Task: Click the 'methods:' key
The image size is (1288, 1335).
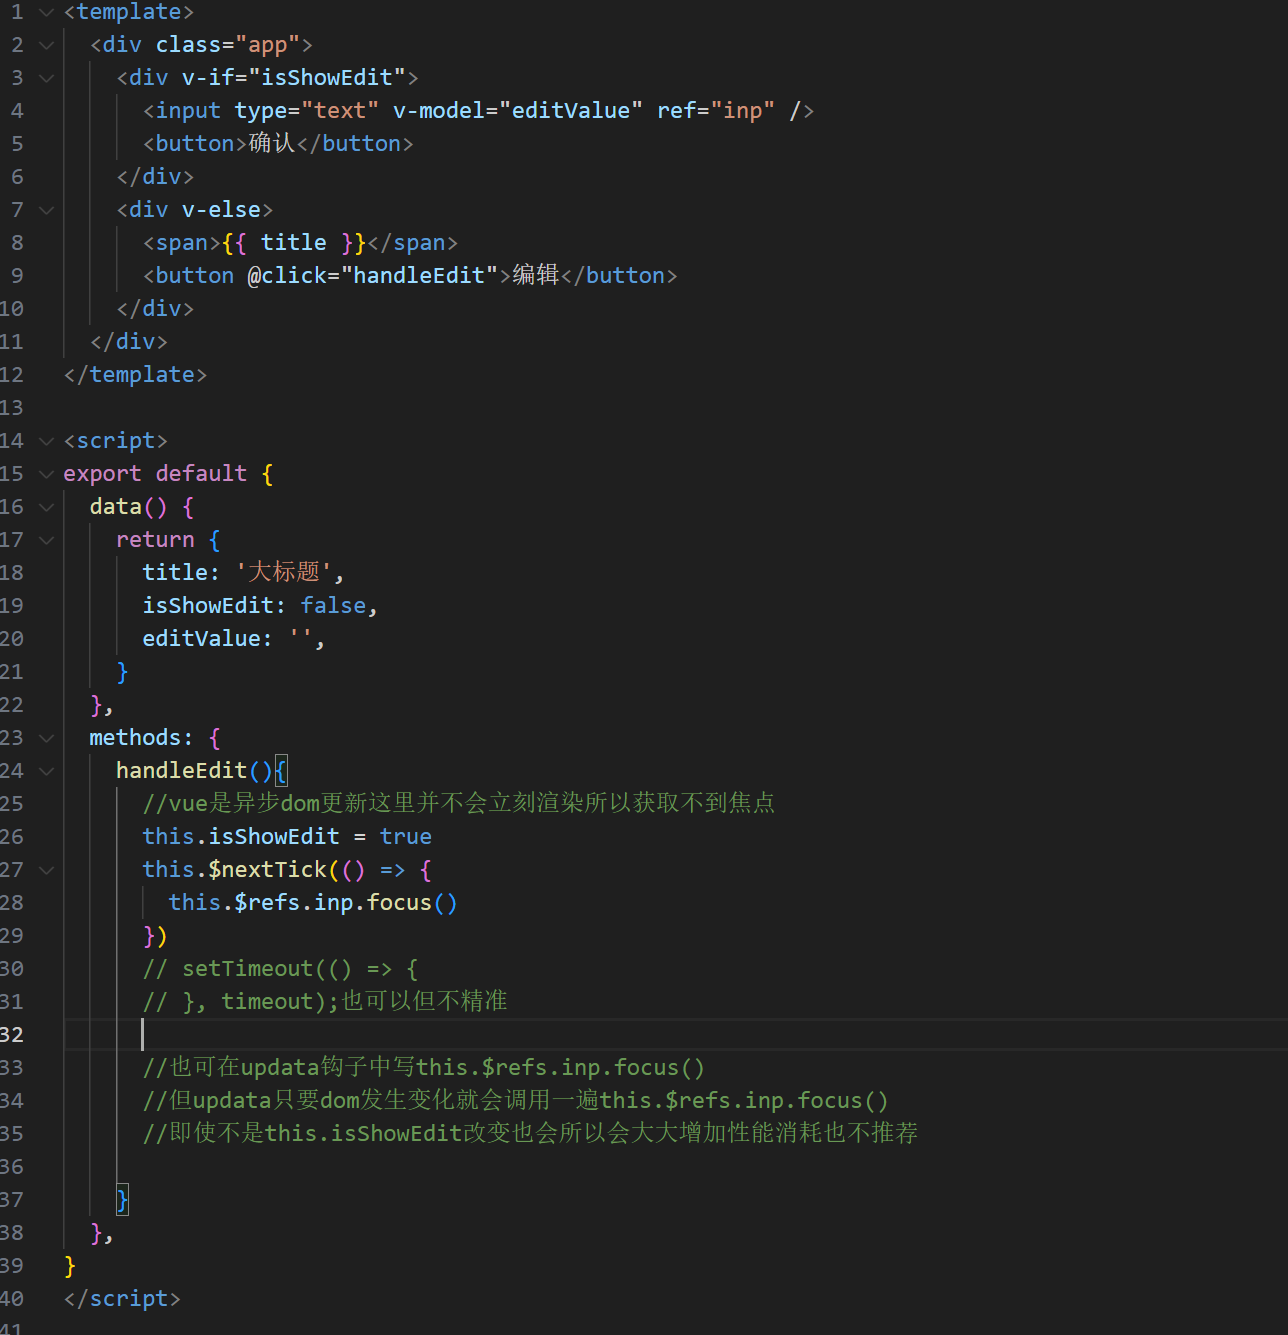Action: 141,738
